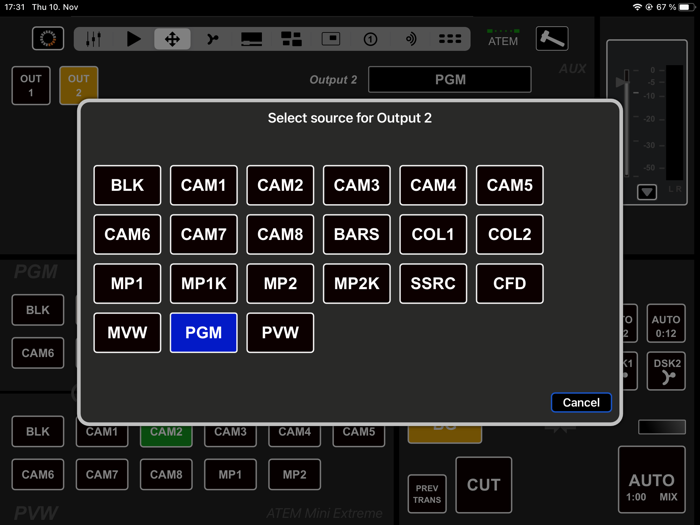Select CAM7 in the PVW row
Viewport: 700px width, 525px height.
(x=102, y=474)
